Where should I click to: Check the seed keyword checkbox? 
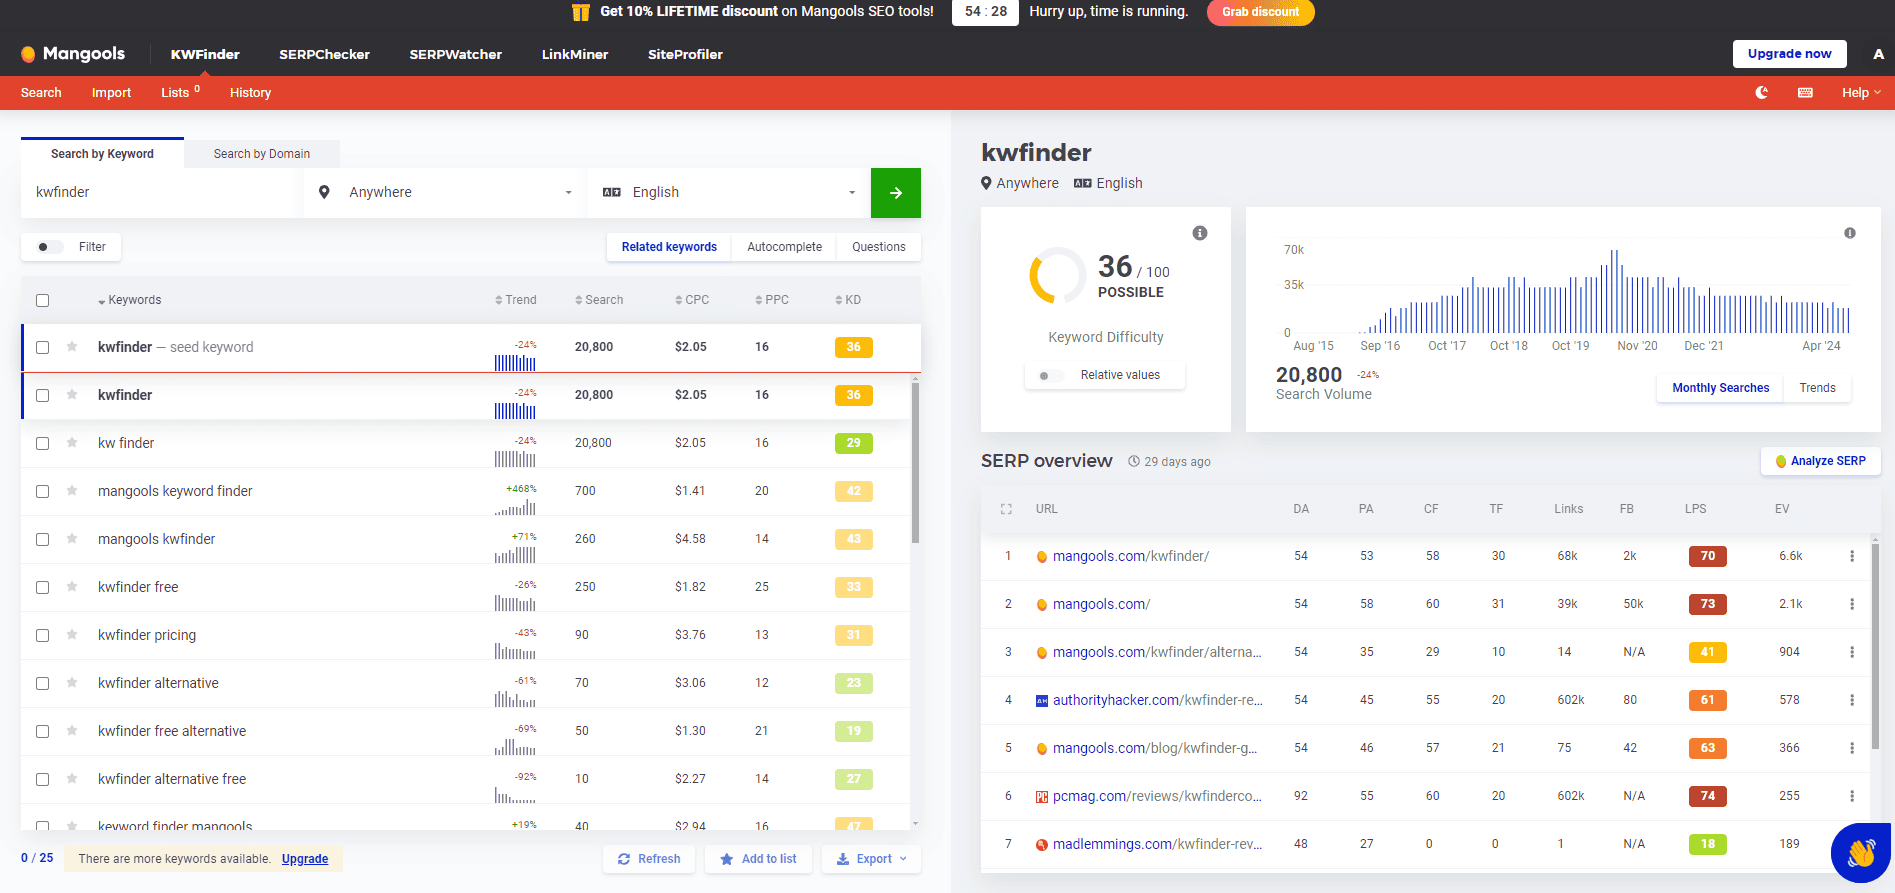pos(42,347)
